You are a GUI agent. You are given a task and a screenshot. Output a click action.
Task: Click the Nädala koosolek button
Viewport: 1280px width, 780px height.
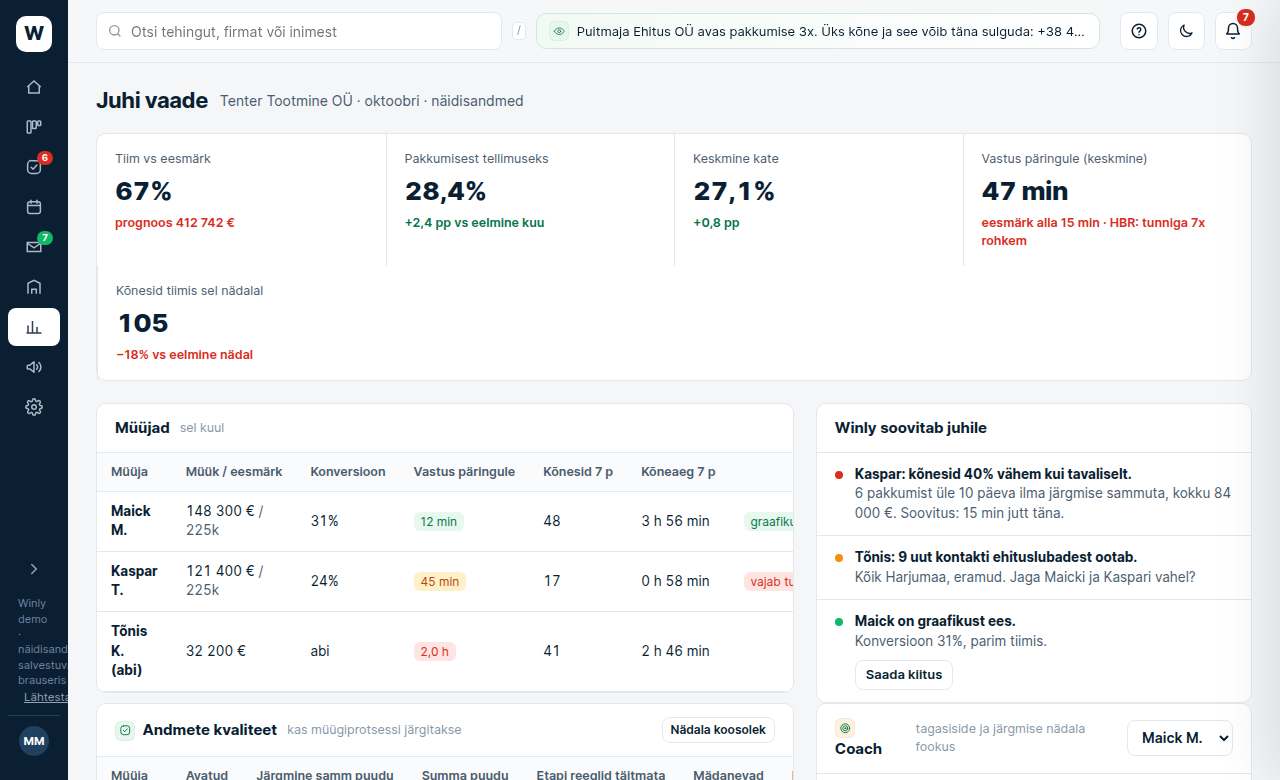pos(718,730)
